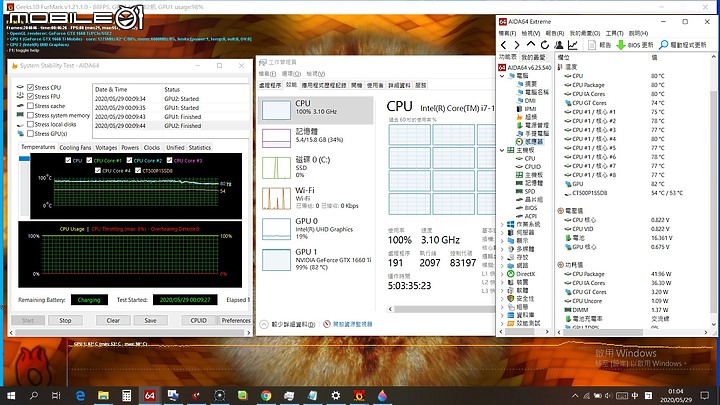
Task: Open the user icon in AIDA64 toolbar
Action: pos(558,45)
